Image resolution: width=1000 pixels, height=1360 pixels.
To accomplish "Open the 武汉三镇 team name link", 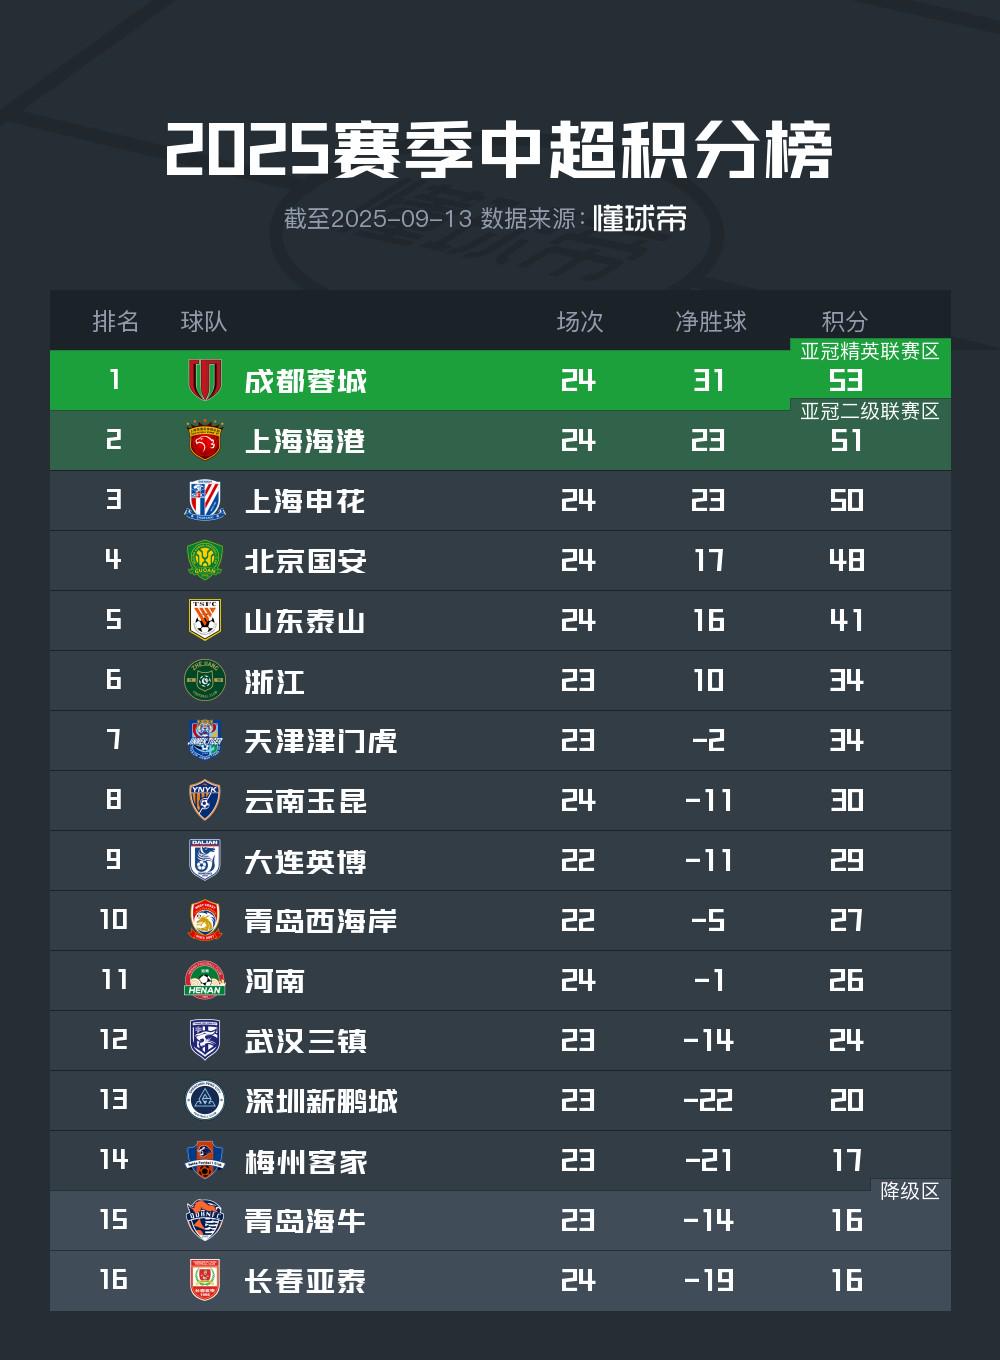I will (305, 1041).
